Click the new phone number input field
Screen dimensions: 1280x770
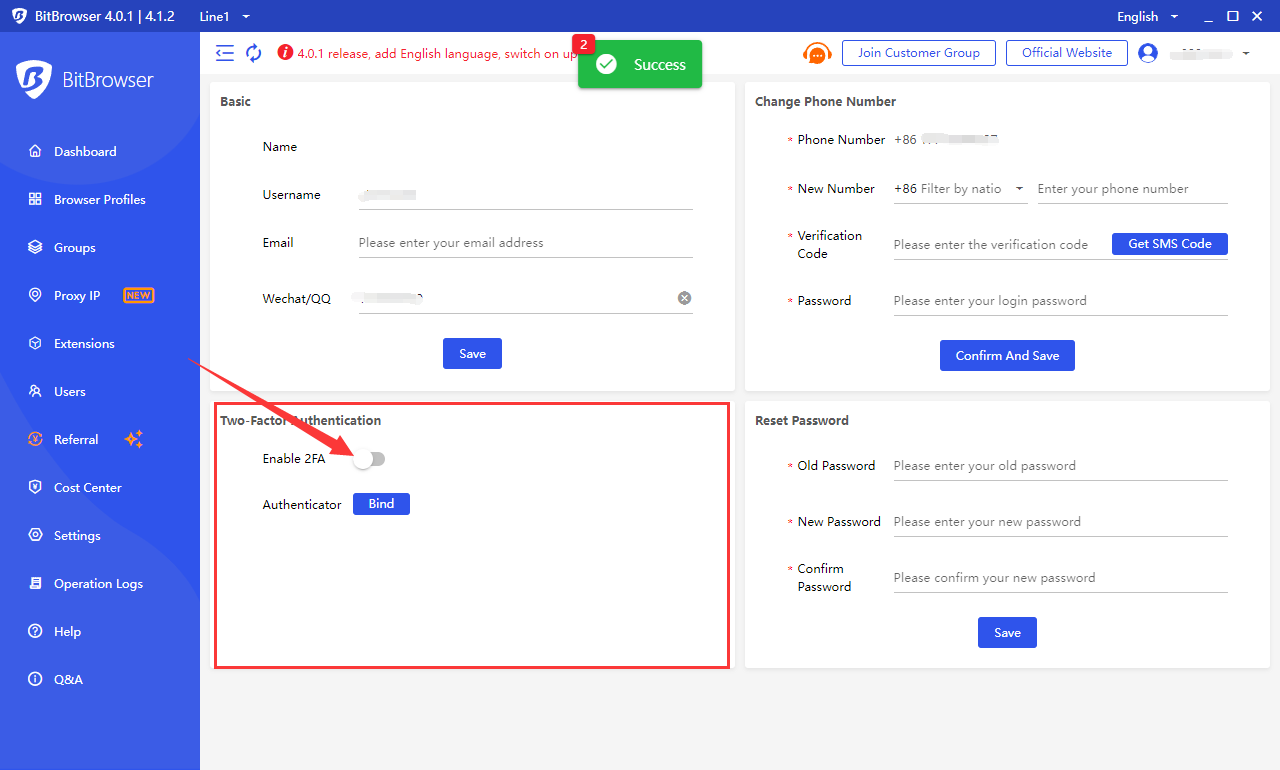point(1132,189)
